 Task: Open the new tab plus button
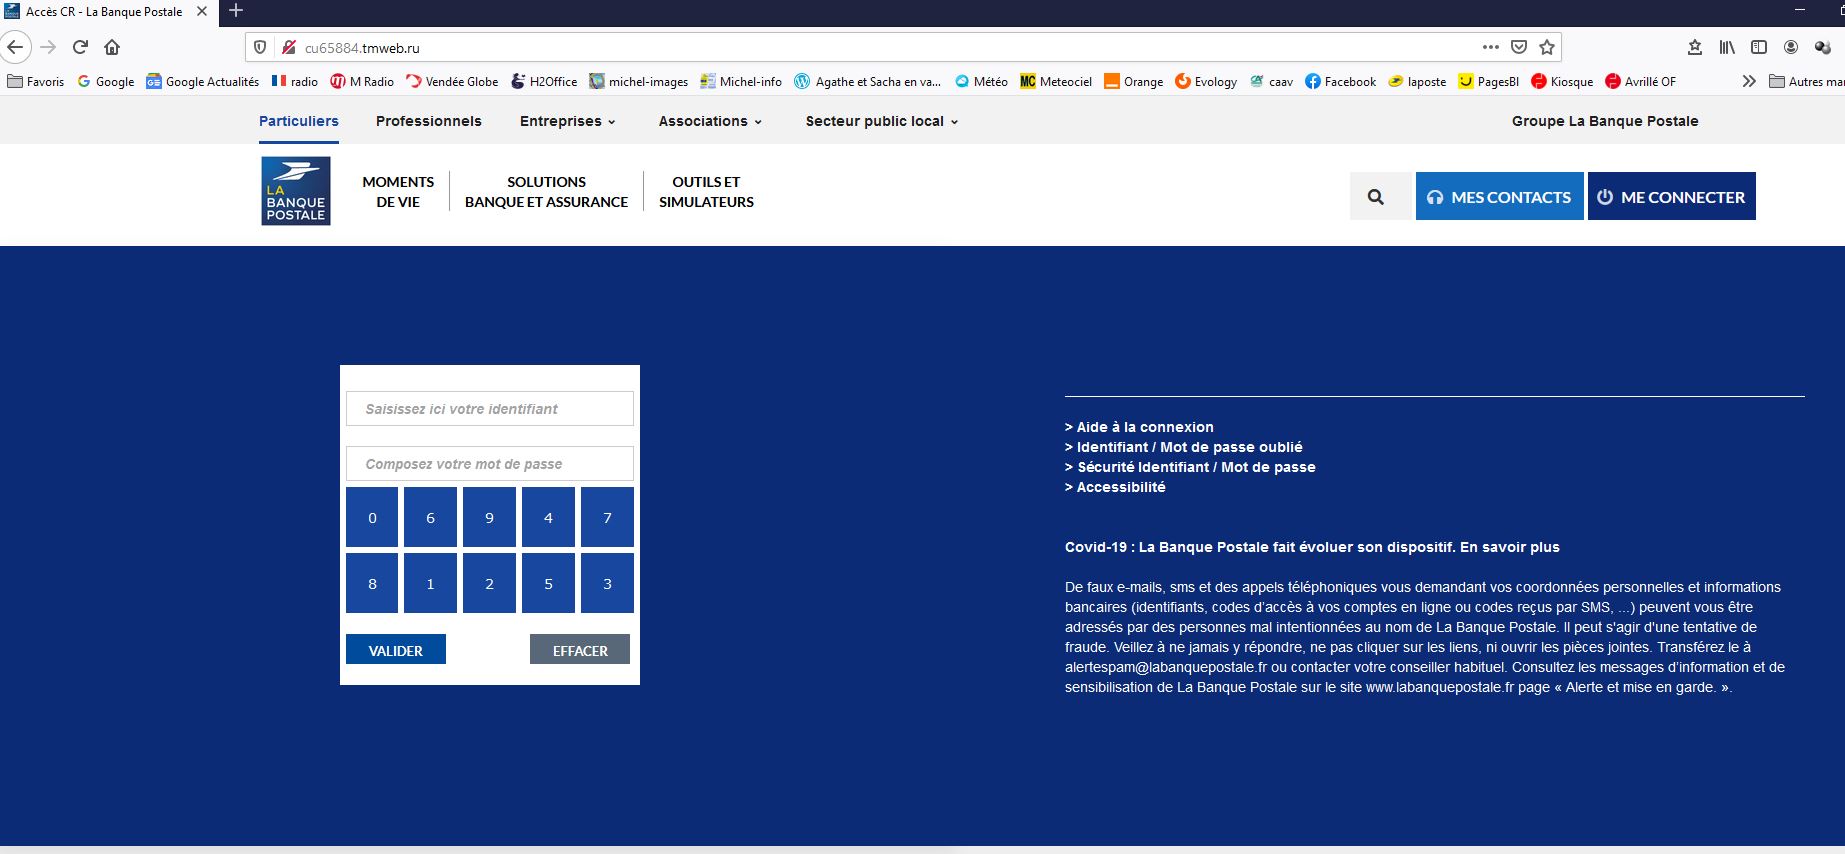[236, 11]
